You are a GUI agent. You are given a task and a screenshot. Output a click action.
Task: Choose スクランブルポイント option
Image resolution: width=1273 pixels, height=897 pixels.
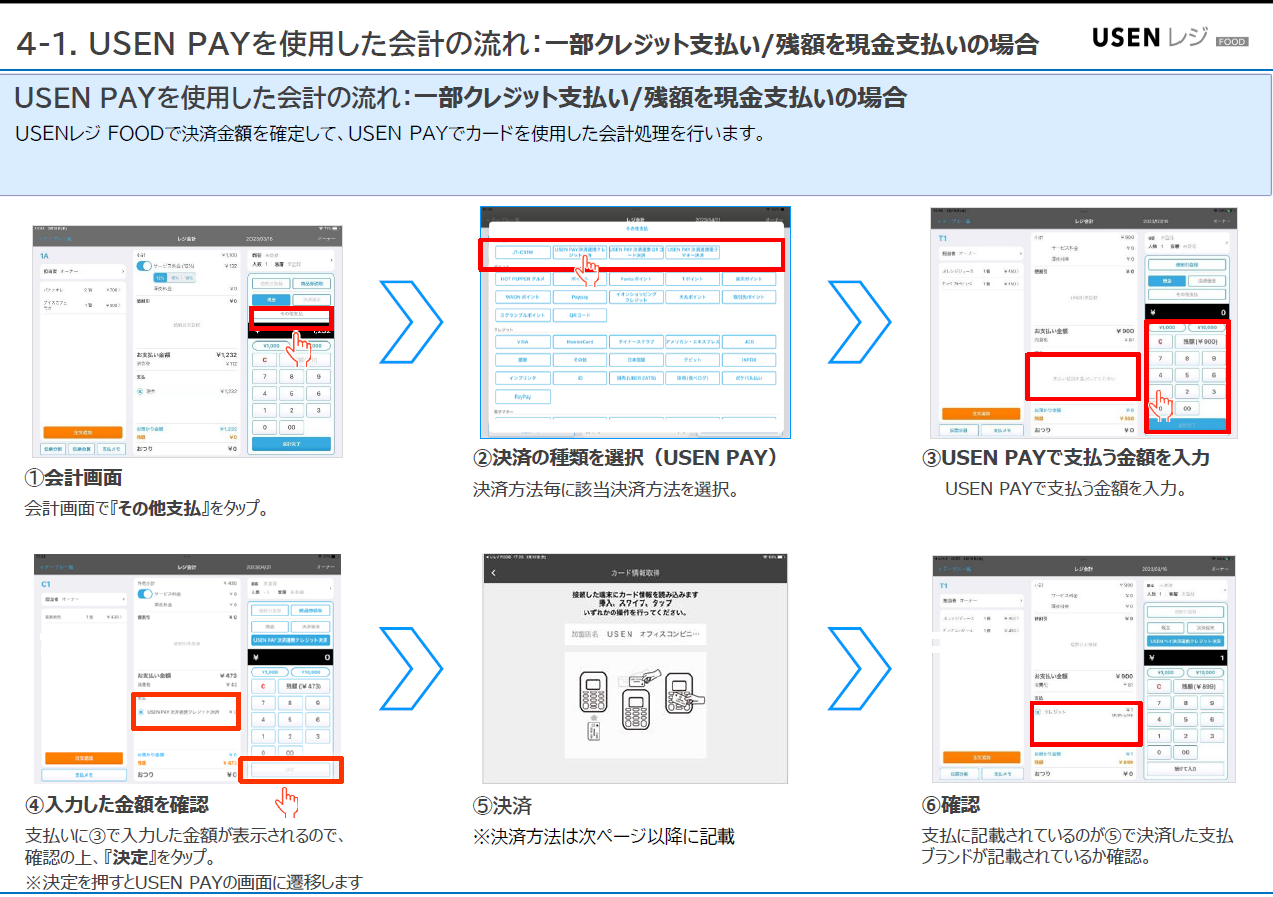pos(523,315)
